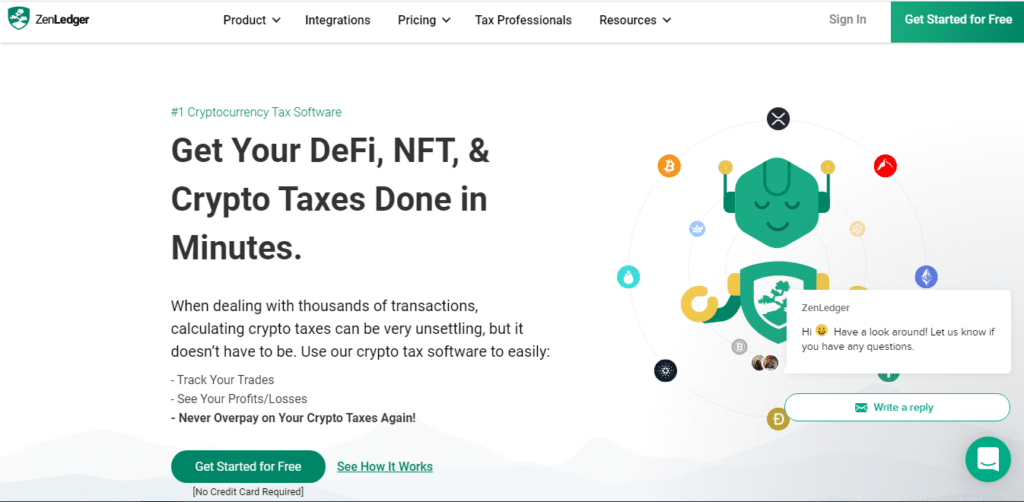Click the bonsai shield emblem on the robot
Viewport: 1024px width, 502px height.
(775, 303)
